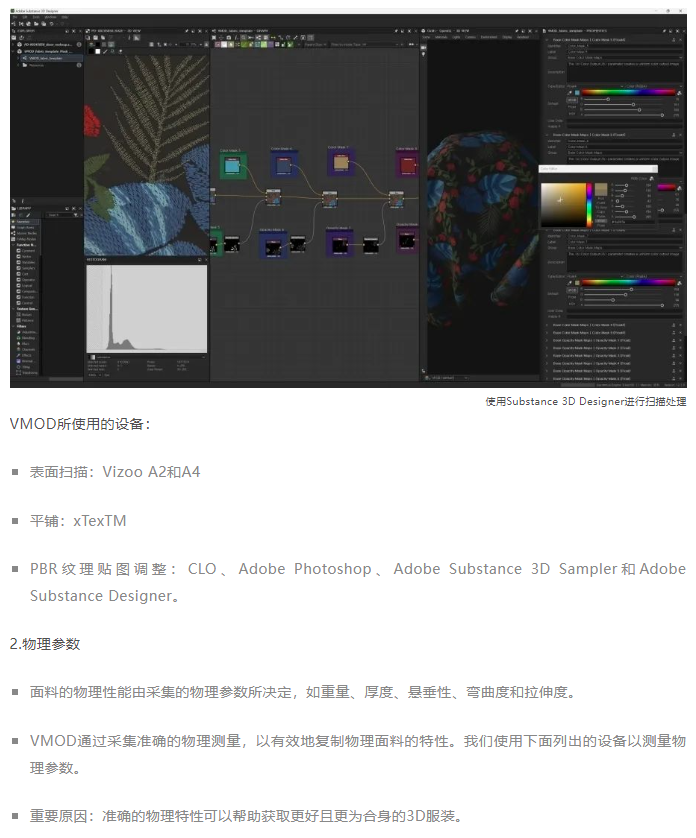This screenshot has width=696, height=838.
Task: Click the text '表面扫描：Vizoo A2和A4'
Action: pyautogui.click(x=115, y=472)
